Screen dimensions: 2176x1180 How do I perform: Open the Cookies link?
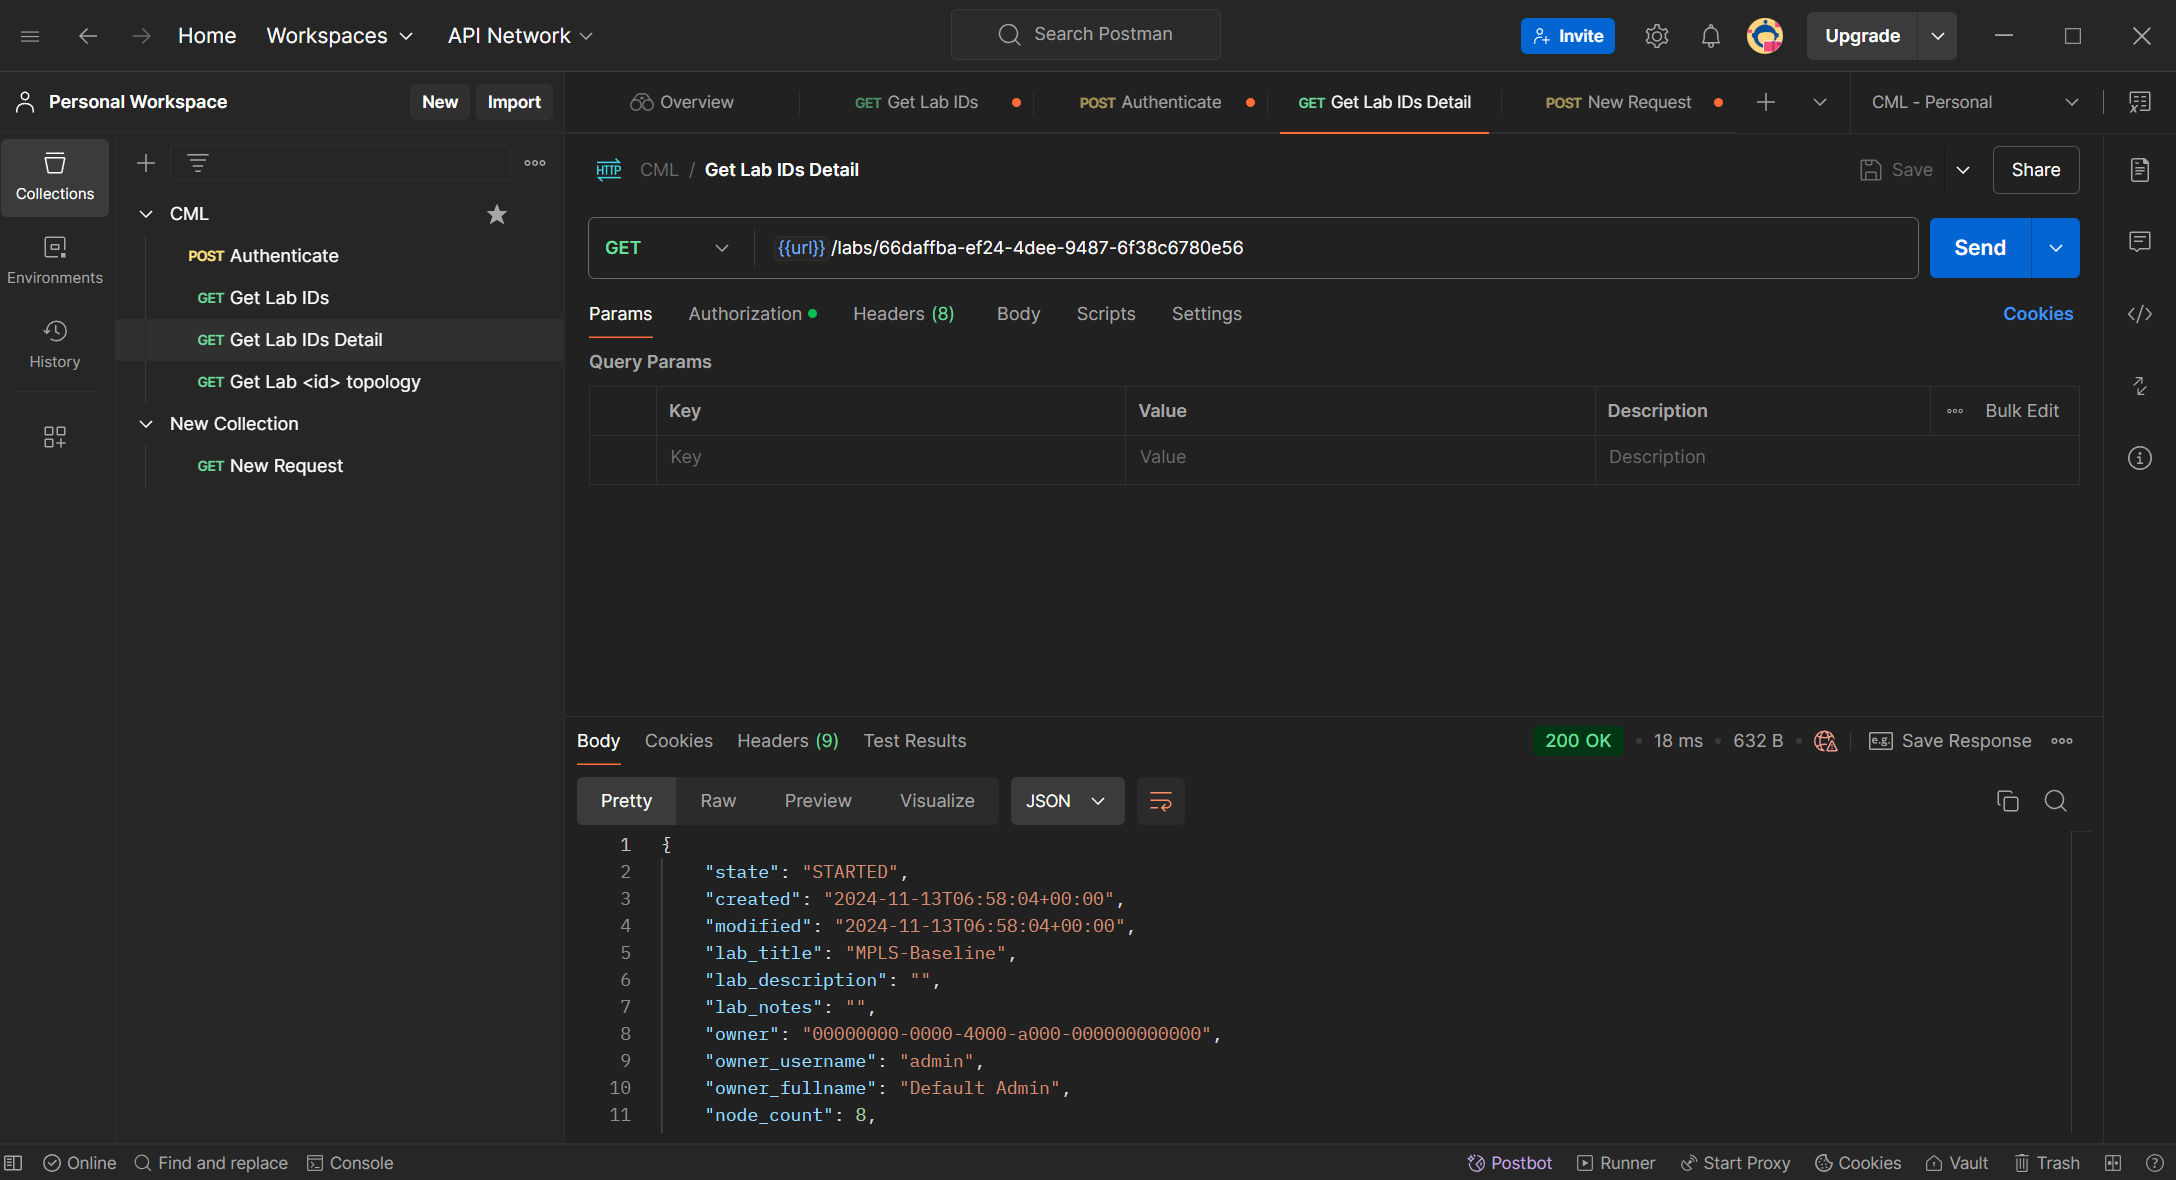point(2038,314)
